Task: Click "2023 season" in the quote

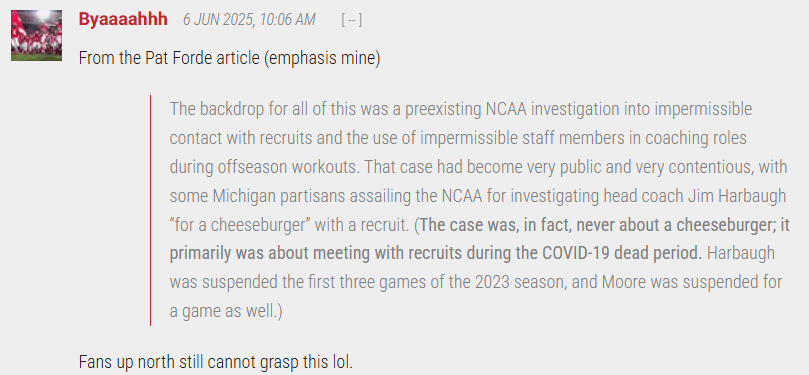Action: (521, 283)
